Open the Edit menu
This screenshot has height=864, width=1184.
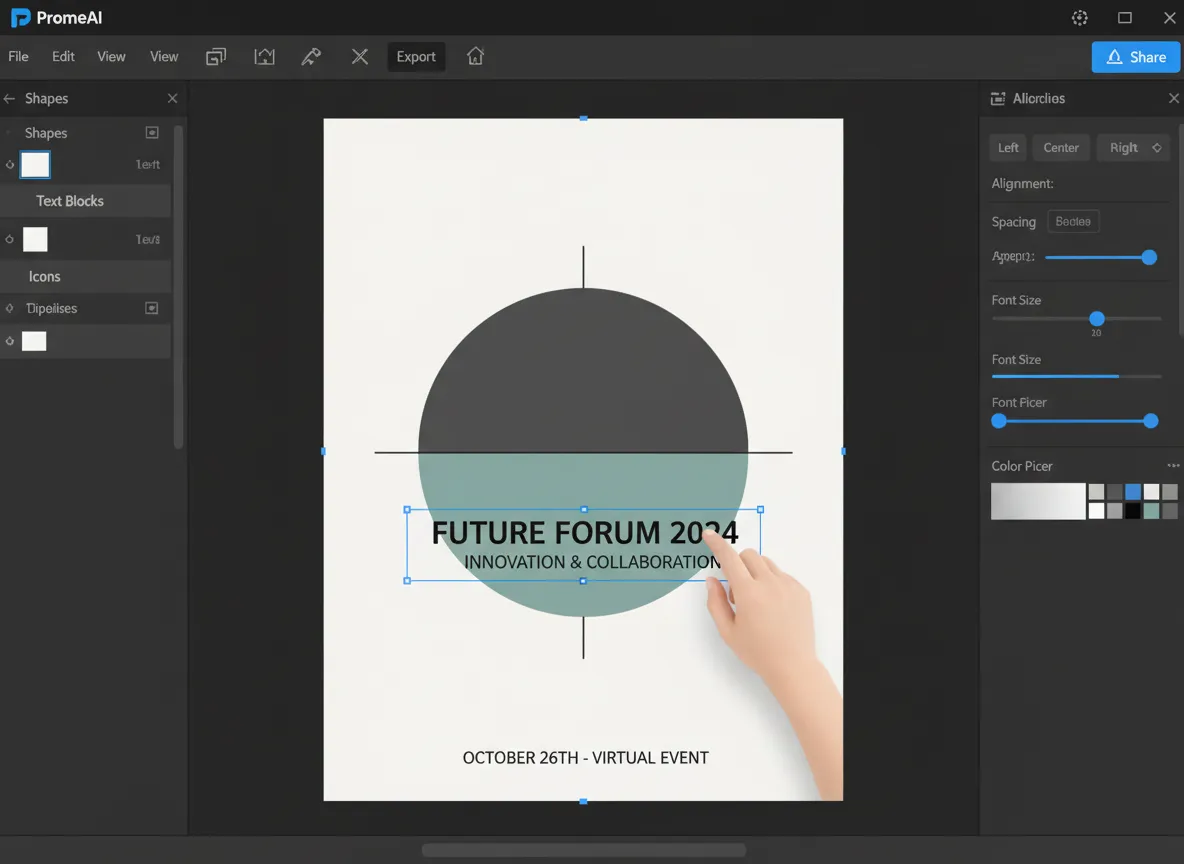(x=62, y=56)
